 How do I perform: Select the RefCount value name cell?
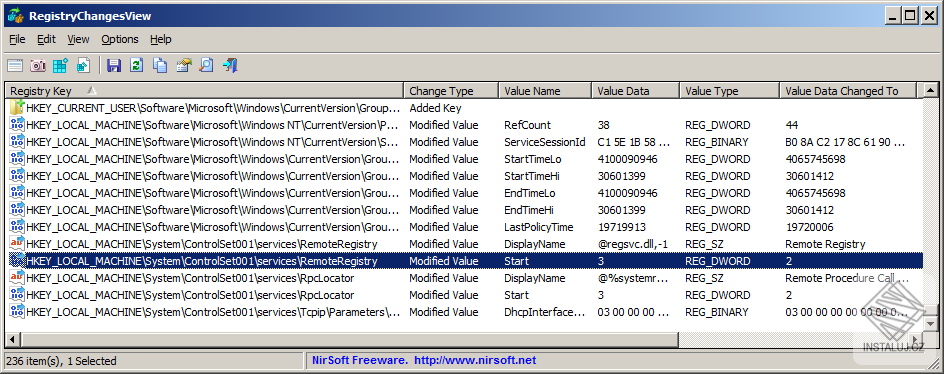[527, 125]
